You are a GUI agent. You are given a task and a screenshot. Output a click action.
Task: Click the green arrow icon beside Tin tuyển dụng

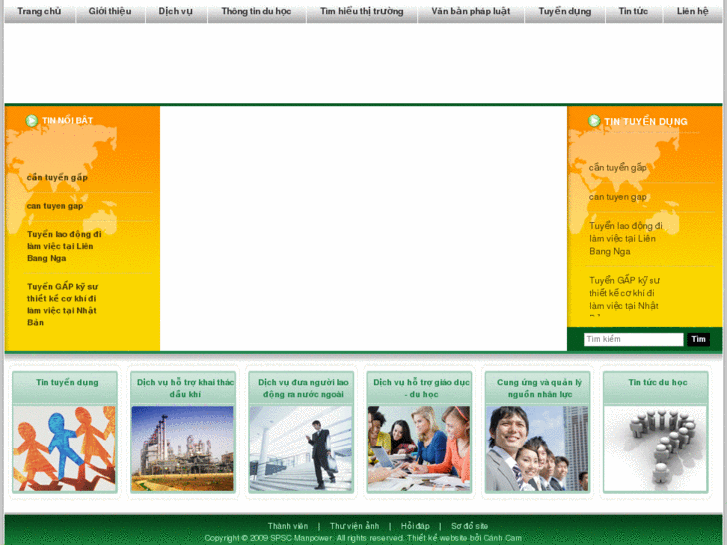tap(594, 121)
